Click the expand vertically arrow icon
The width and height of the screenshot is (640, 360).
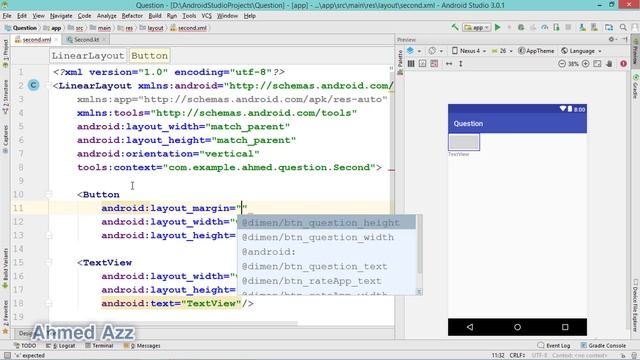tap(461, 64)
